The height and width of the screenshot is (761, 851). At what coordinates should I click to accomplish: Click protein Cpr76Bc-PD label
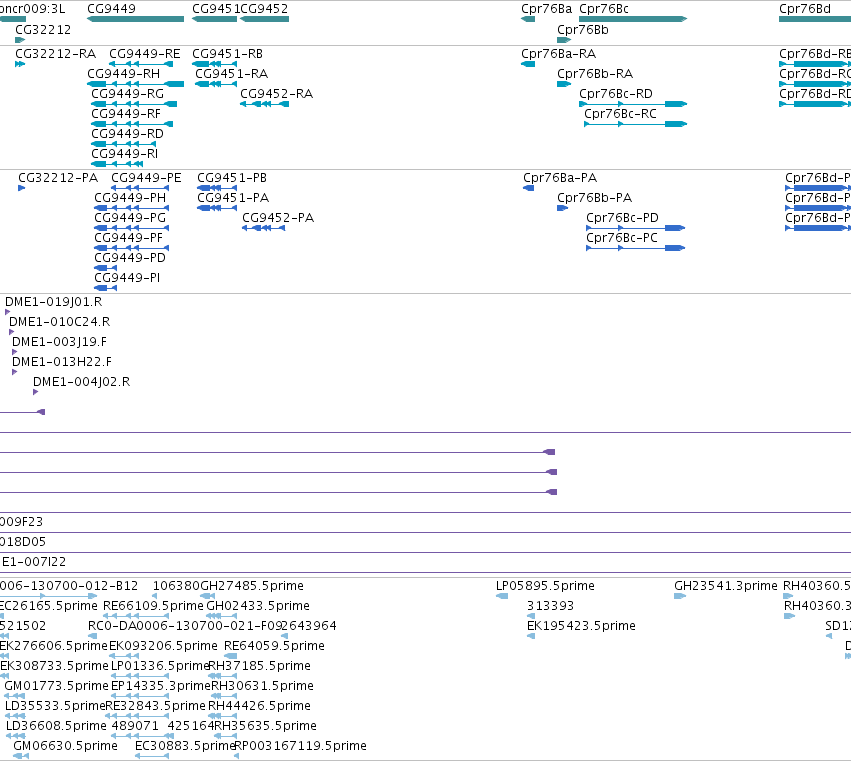(x=623, y=218)
